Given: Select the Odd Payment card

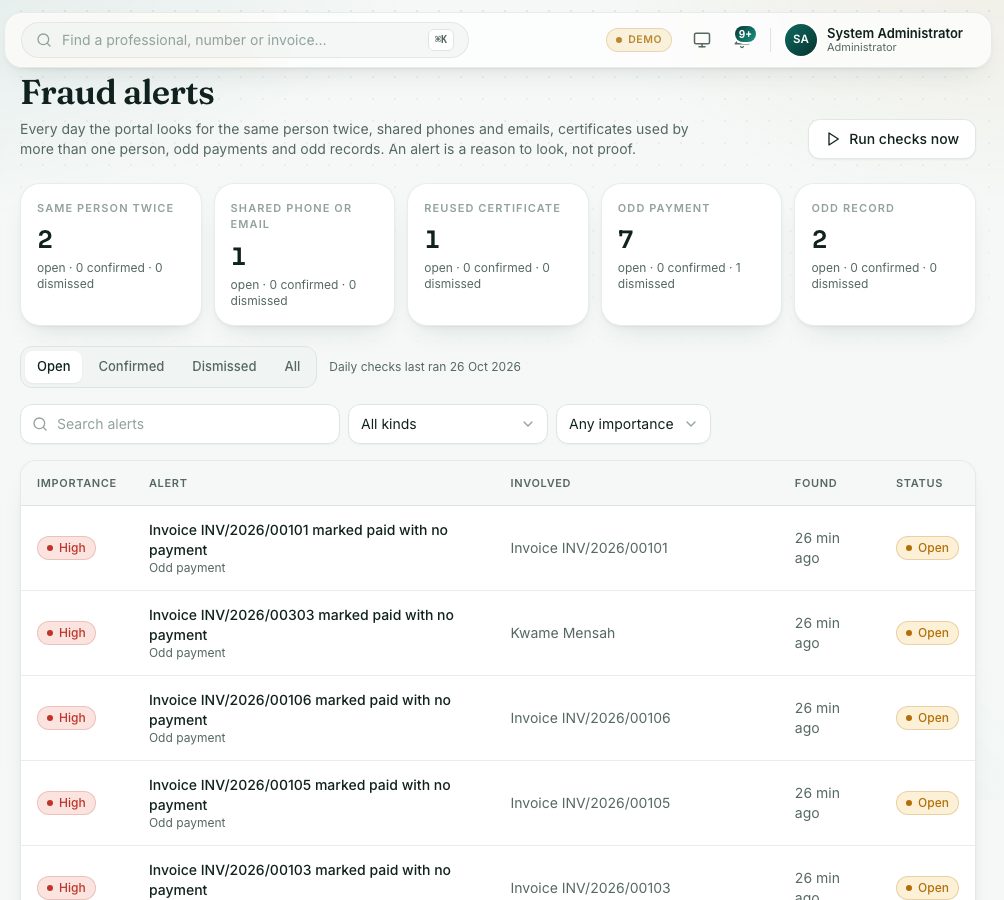Looking at the screenshot, I should coord(691,255).
